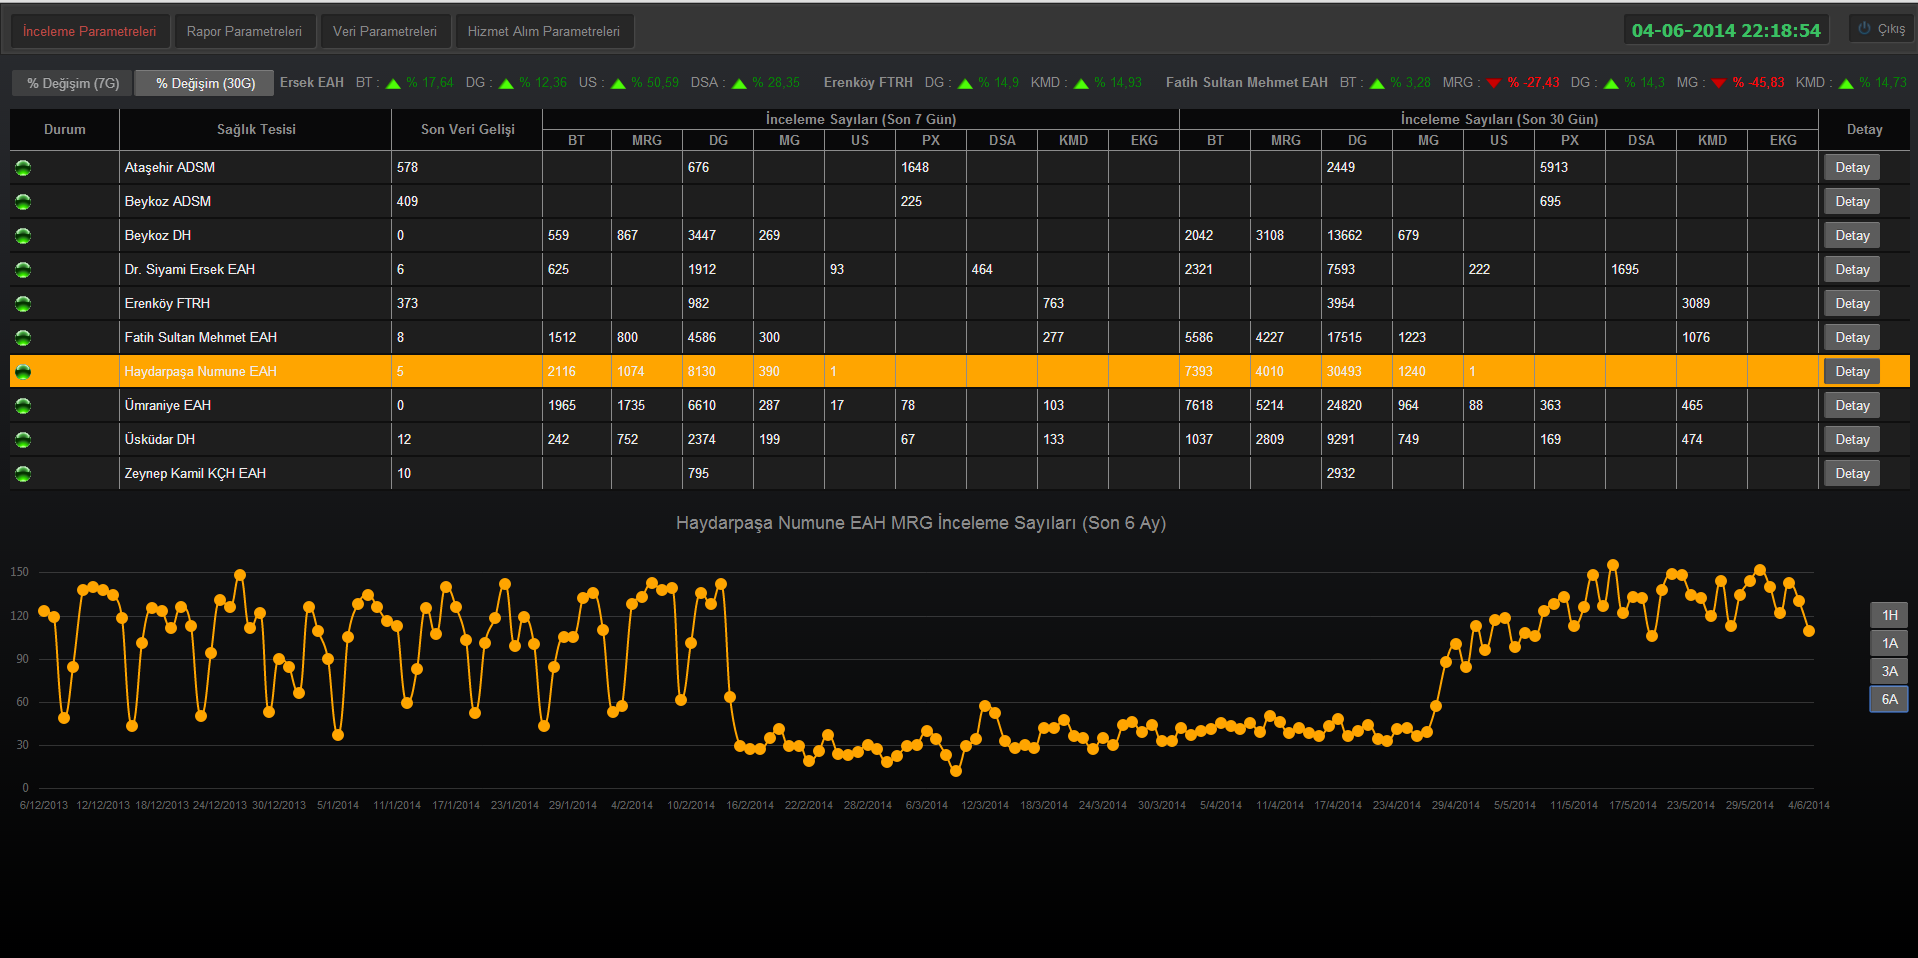The width and height of the screenshot is (1918, 958).
Task: Select Zeynep Kamil KÇH EAH facility name
Action: [x=195, y=473]
